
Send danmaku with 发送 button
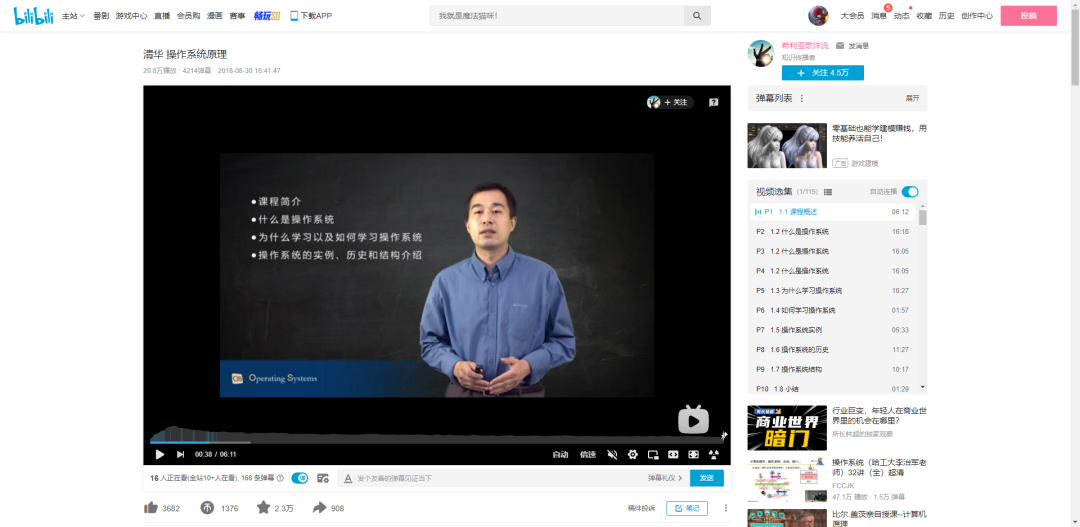point(707,478)
